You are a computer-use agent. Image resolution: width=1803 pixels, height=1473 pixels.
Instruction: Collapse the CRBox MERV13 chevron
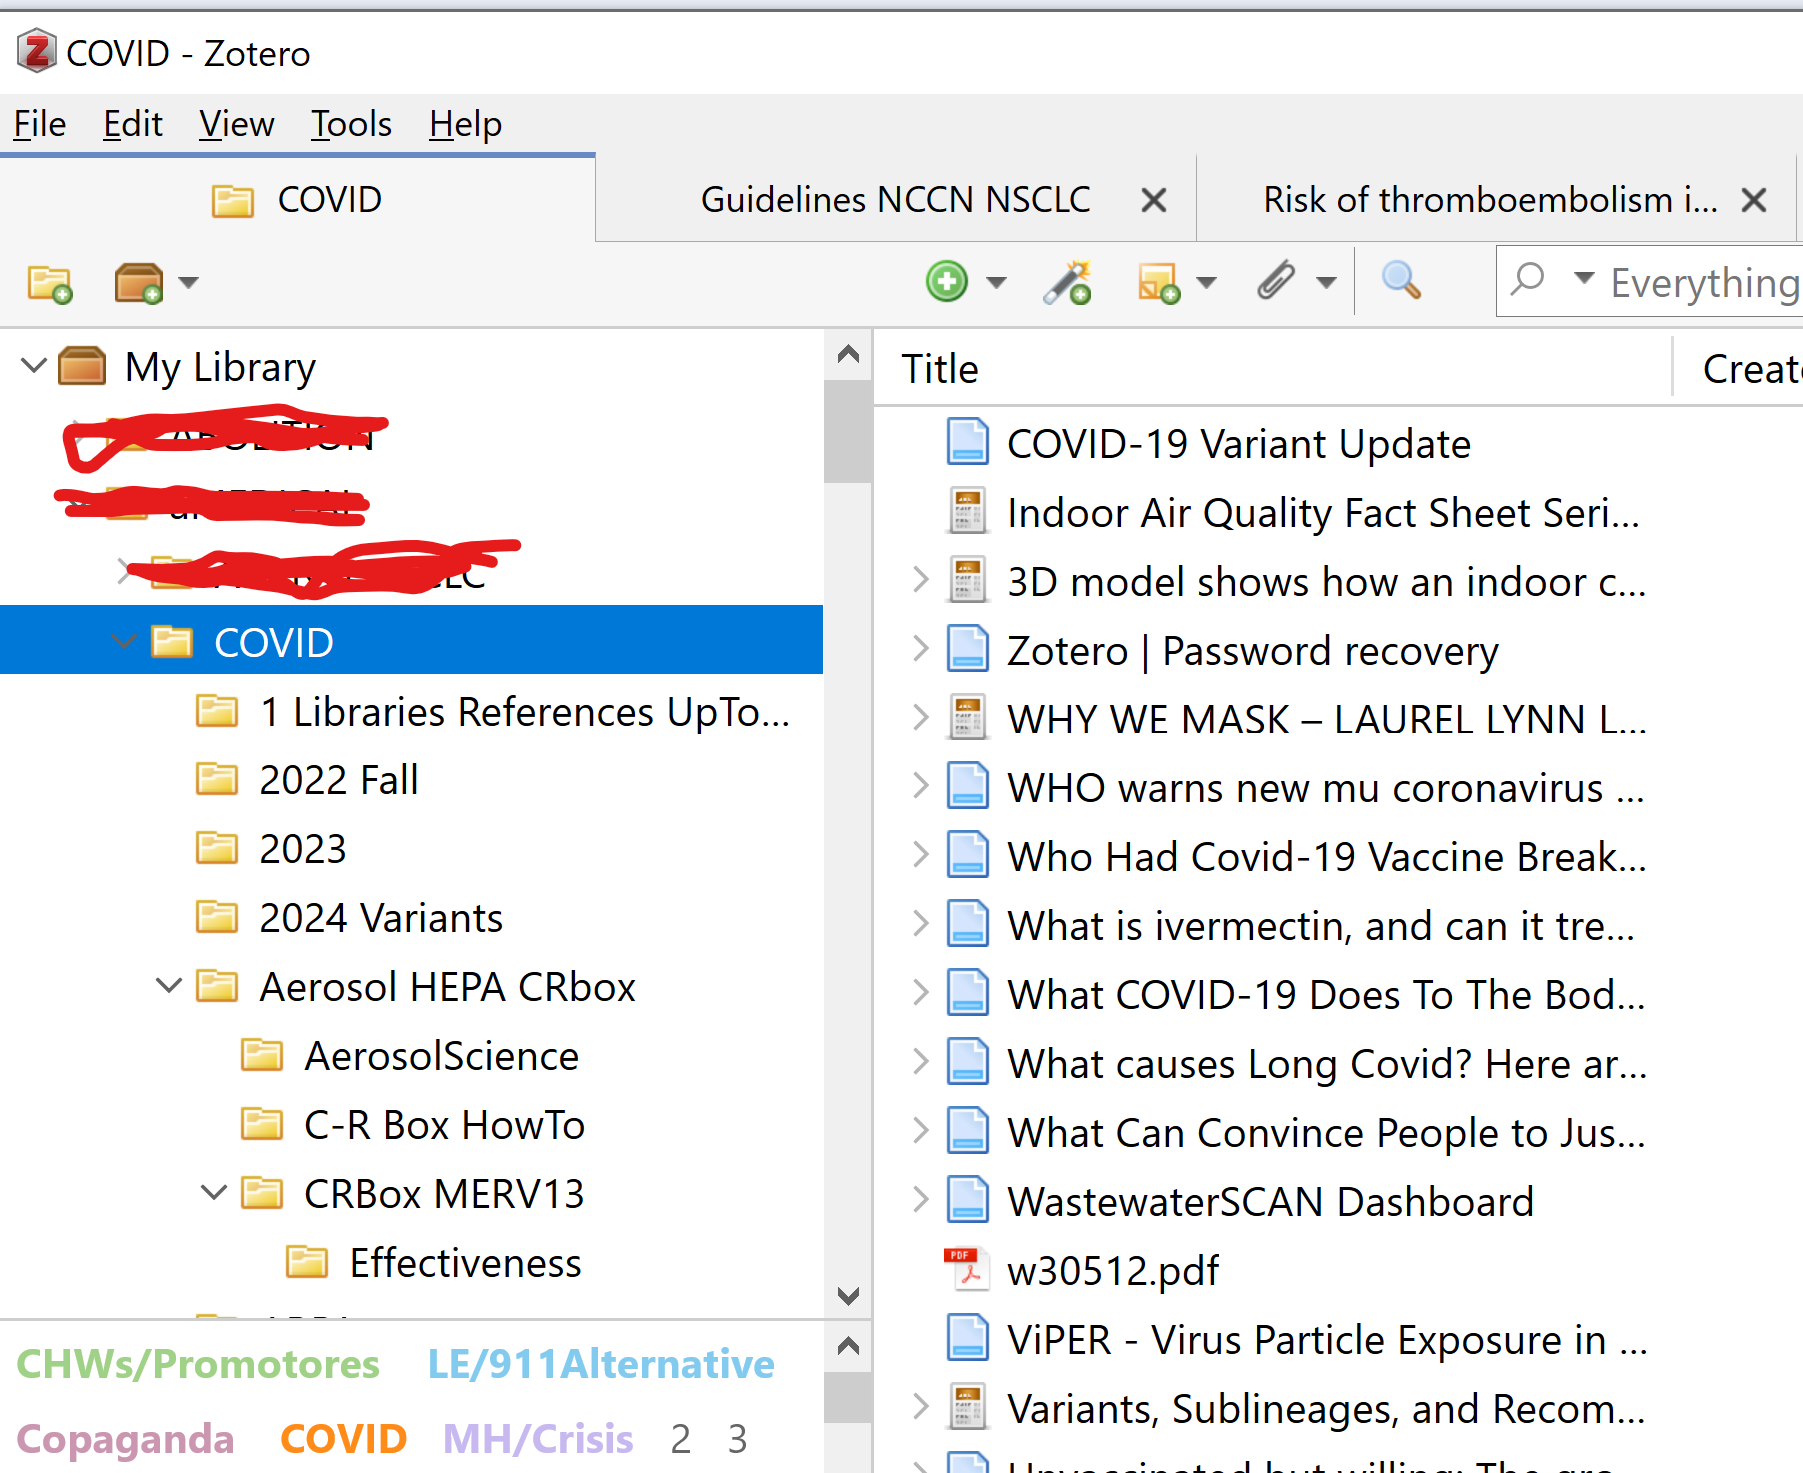(214, 1193)
